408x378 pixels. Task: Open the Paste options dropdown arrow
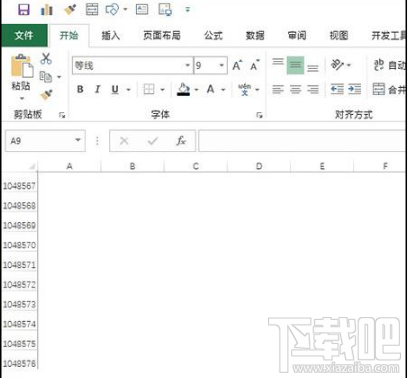22,98
